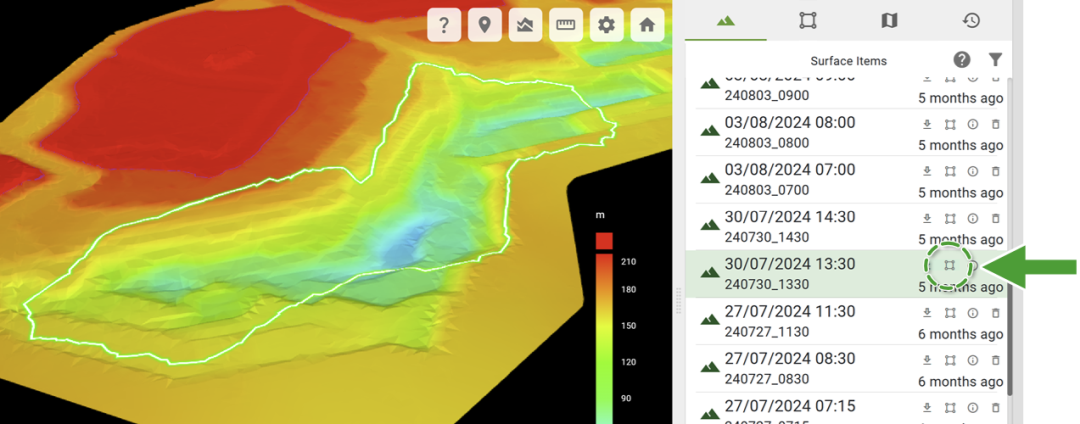Open Surface Items help icon

point(962,60)
